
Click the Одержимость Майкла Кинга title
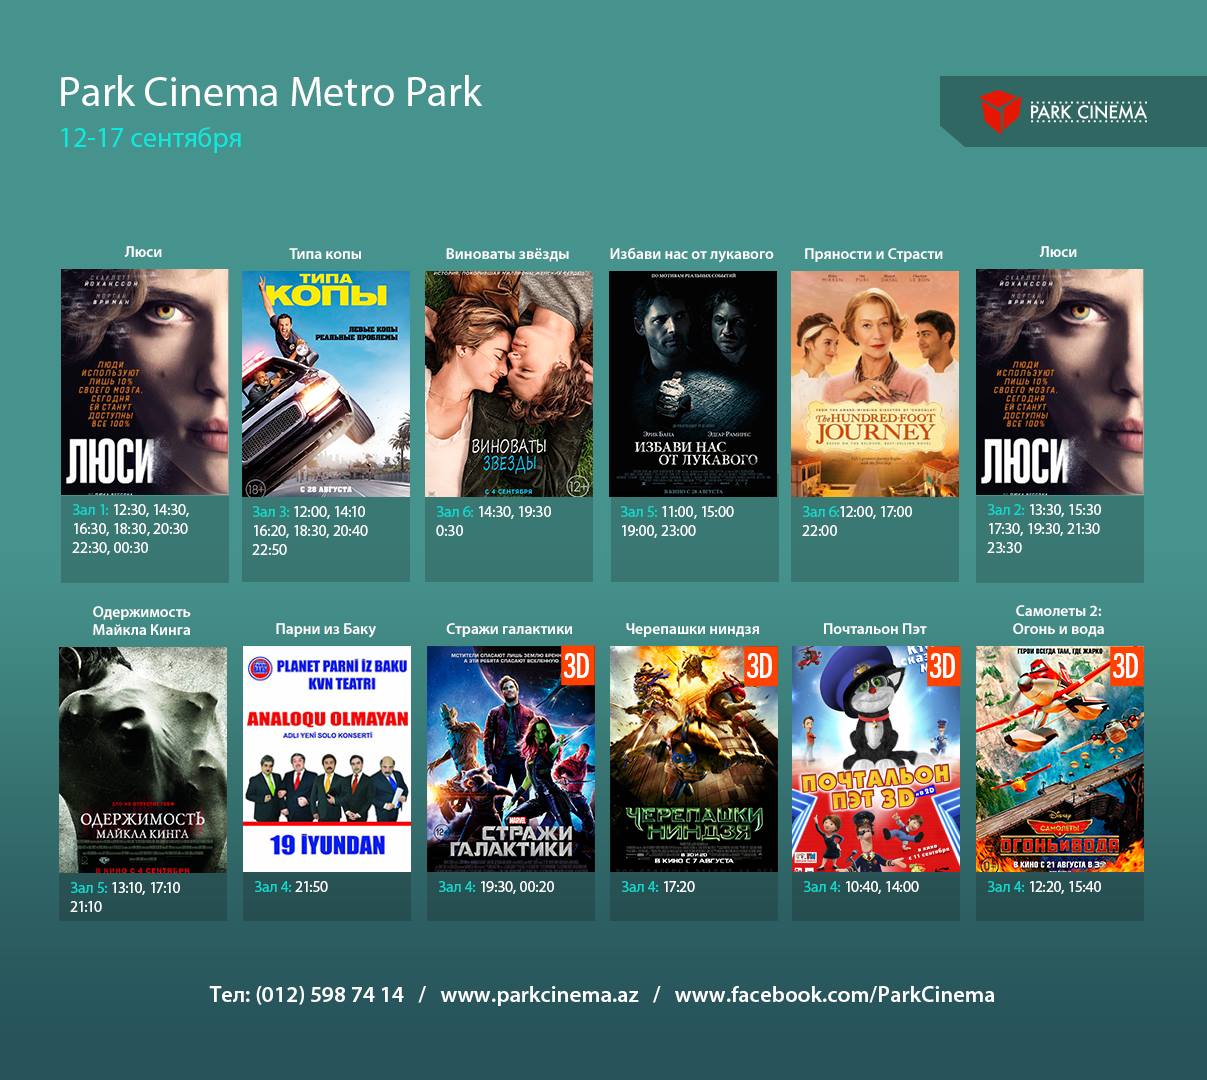click(141, 621)
